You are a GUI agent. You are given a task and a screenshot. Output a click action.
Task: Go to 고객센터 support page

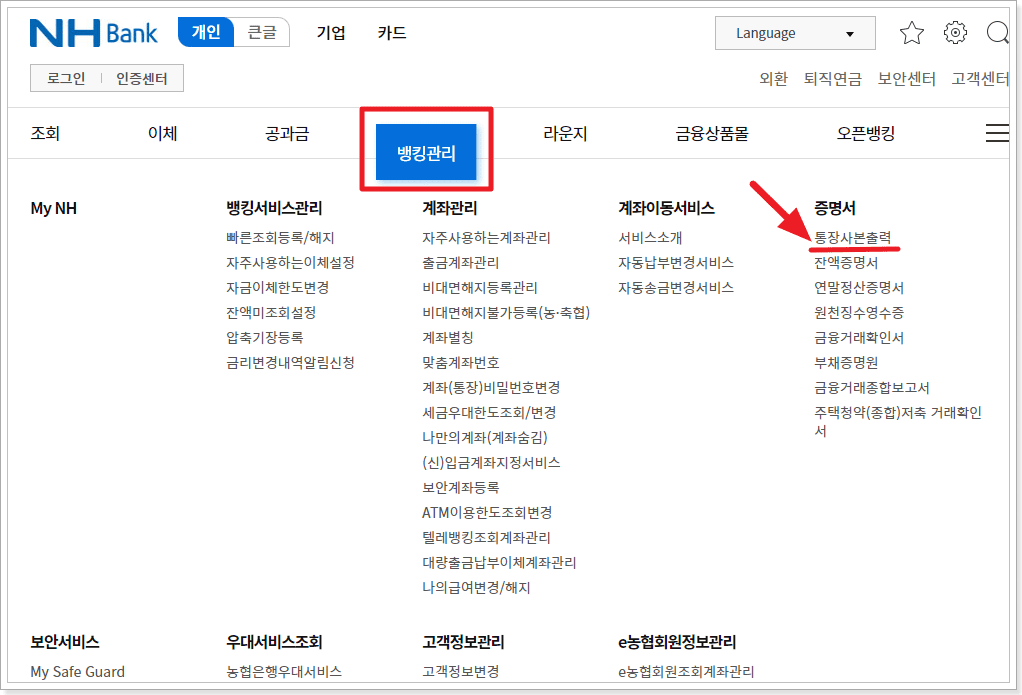pyautogui.click(x=978, y=78)
